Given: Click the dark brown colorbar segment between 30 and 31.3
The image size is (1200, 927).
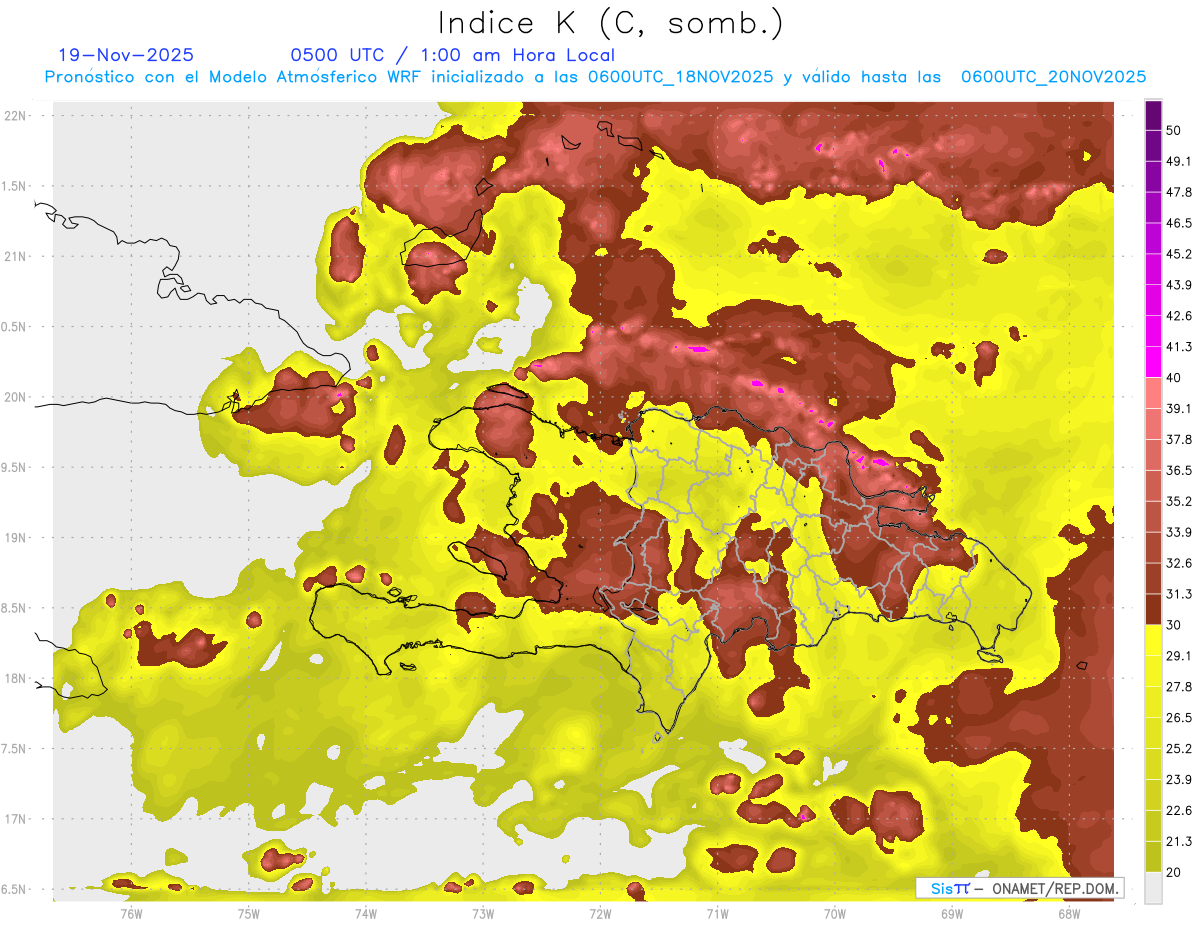Looking at the screenshot, I should click(x=1153, y=609).
